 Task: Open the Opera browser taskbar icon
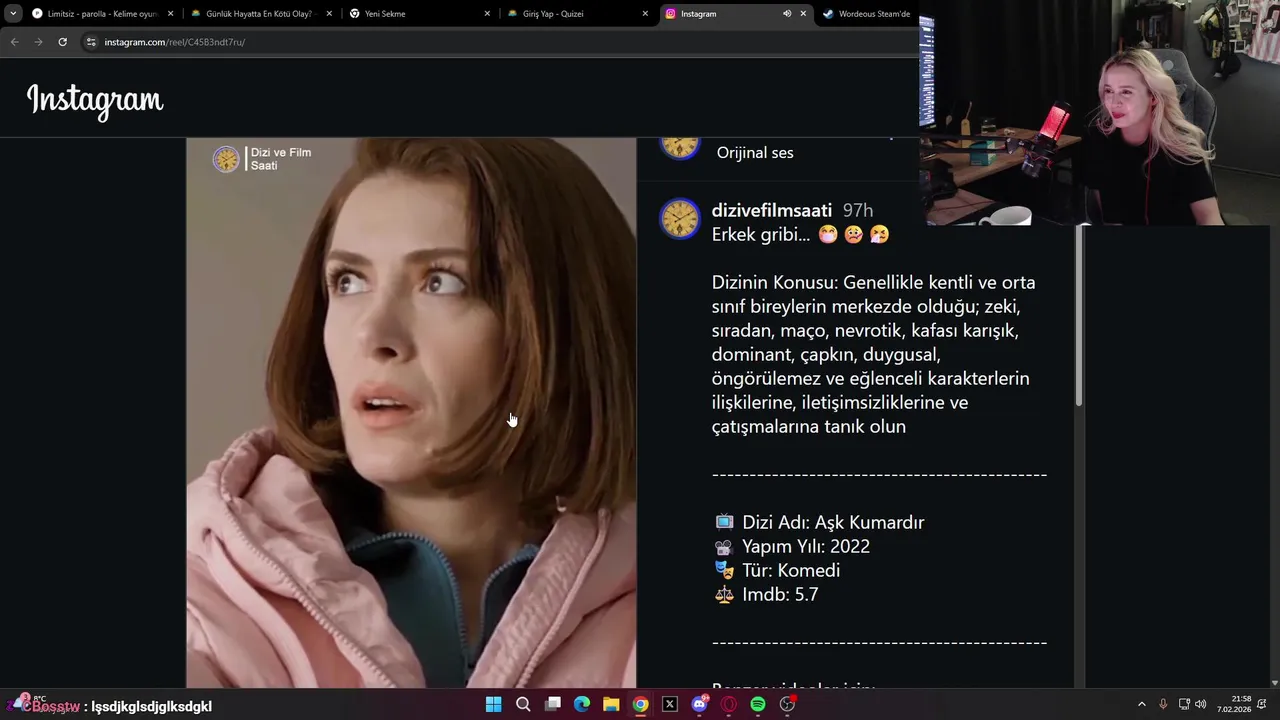click(x=729, y=704)
